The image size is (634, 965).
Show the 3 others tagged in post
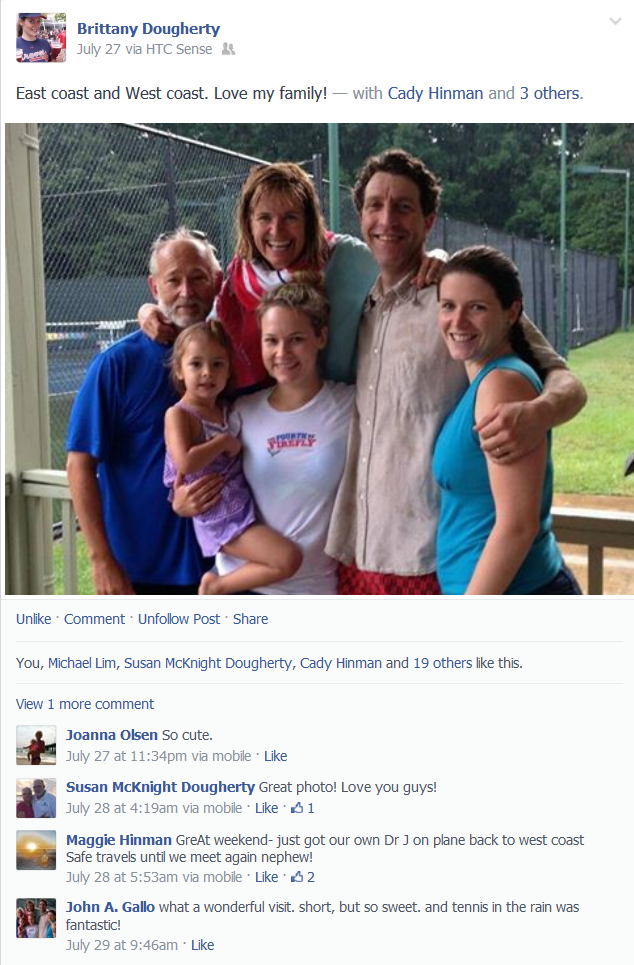(x=550, y=94)
